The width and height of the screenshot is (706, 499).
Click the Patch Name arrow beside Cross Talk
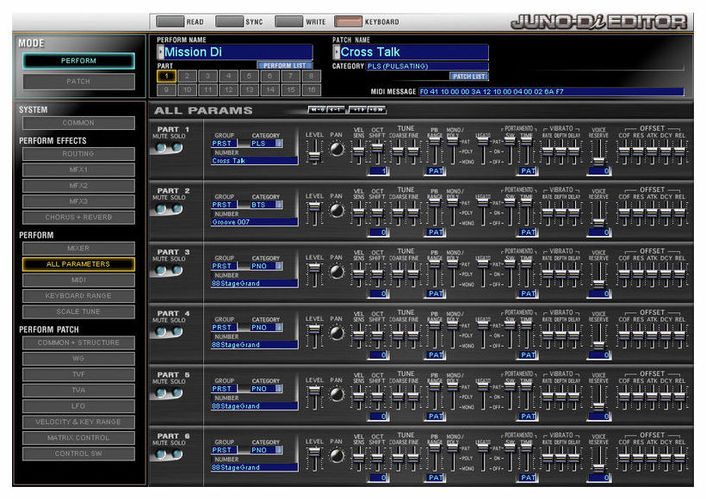[336, 52]
